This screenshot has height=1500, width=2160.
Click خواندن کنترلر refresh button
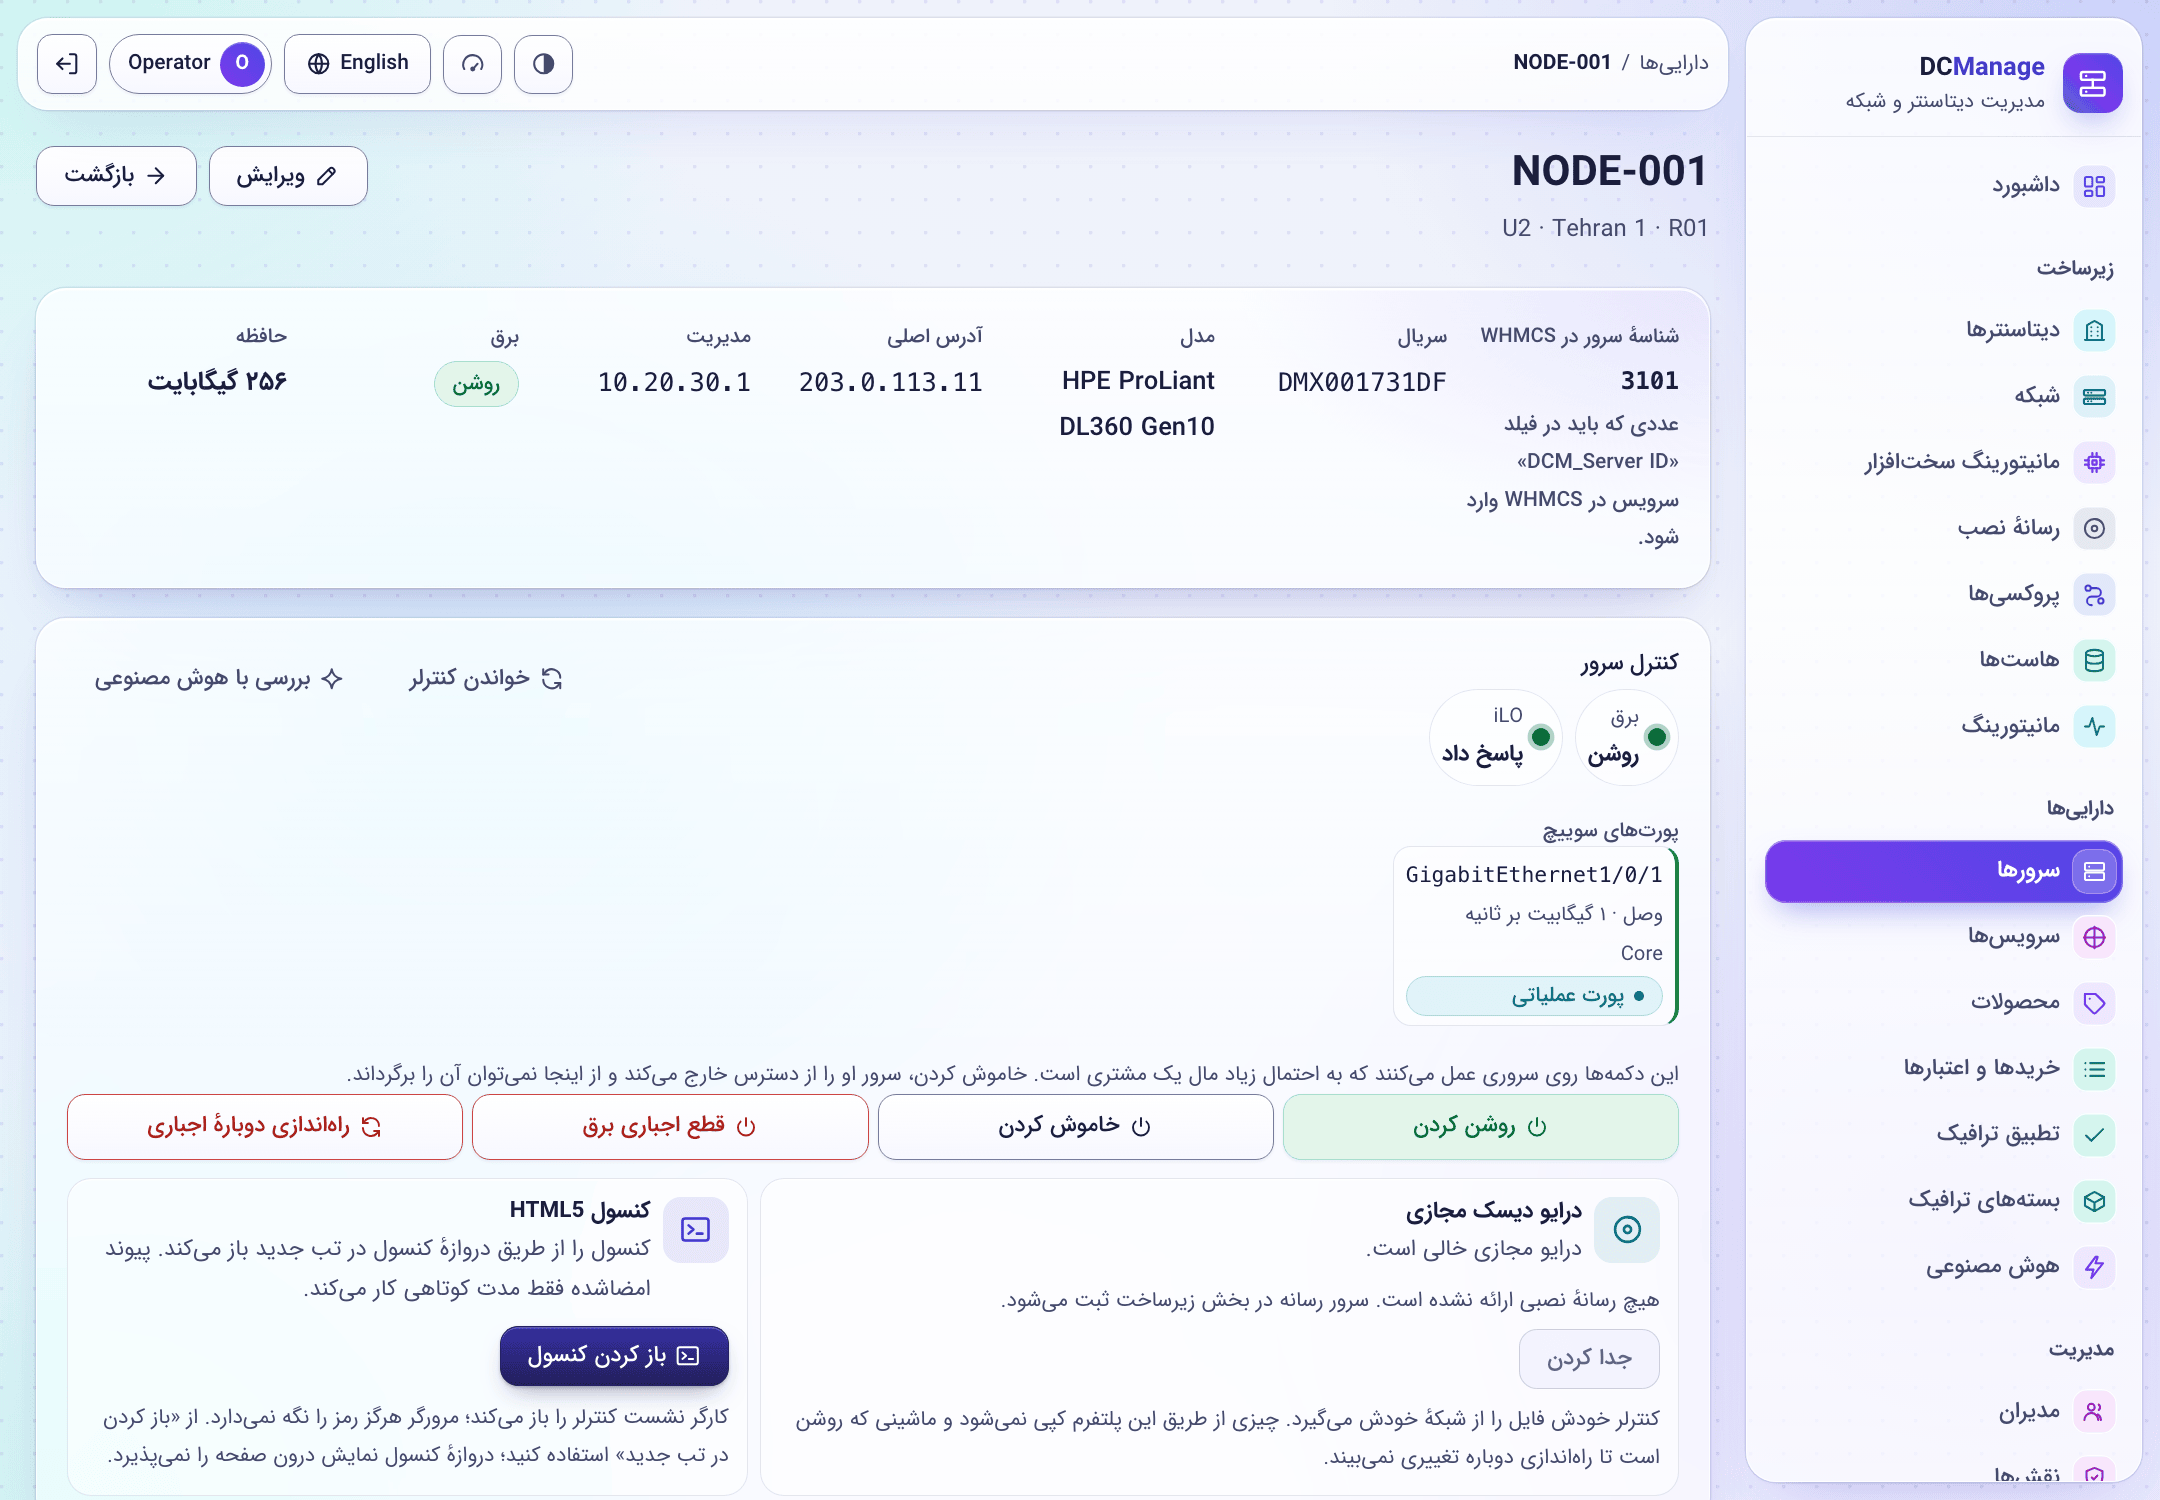(x=486, y=679)
